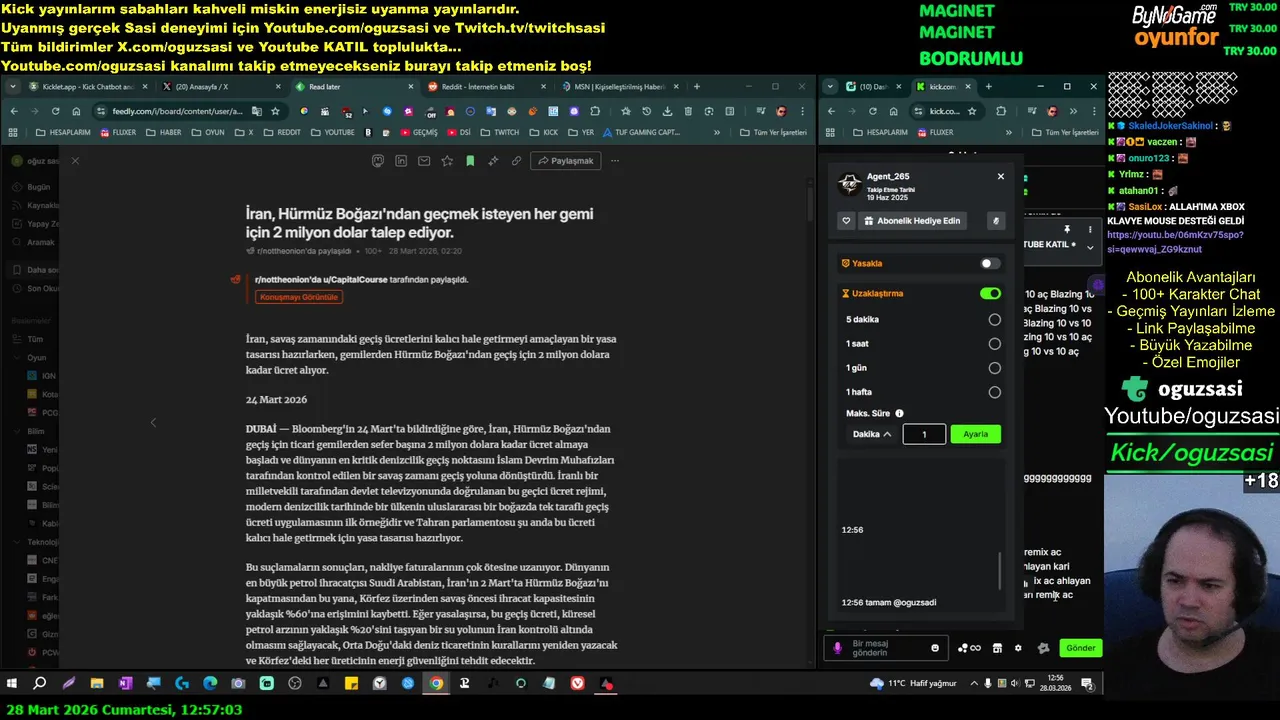Open notification center in system tray

[1087, 683]
